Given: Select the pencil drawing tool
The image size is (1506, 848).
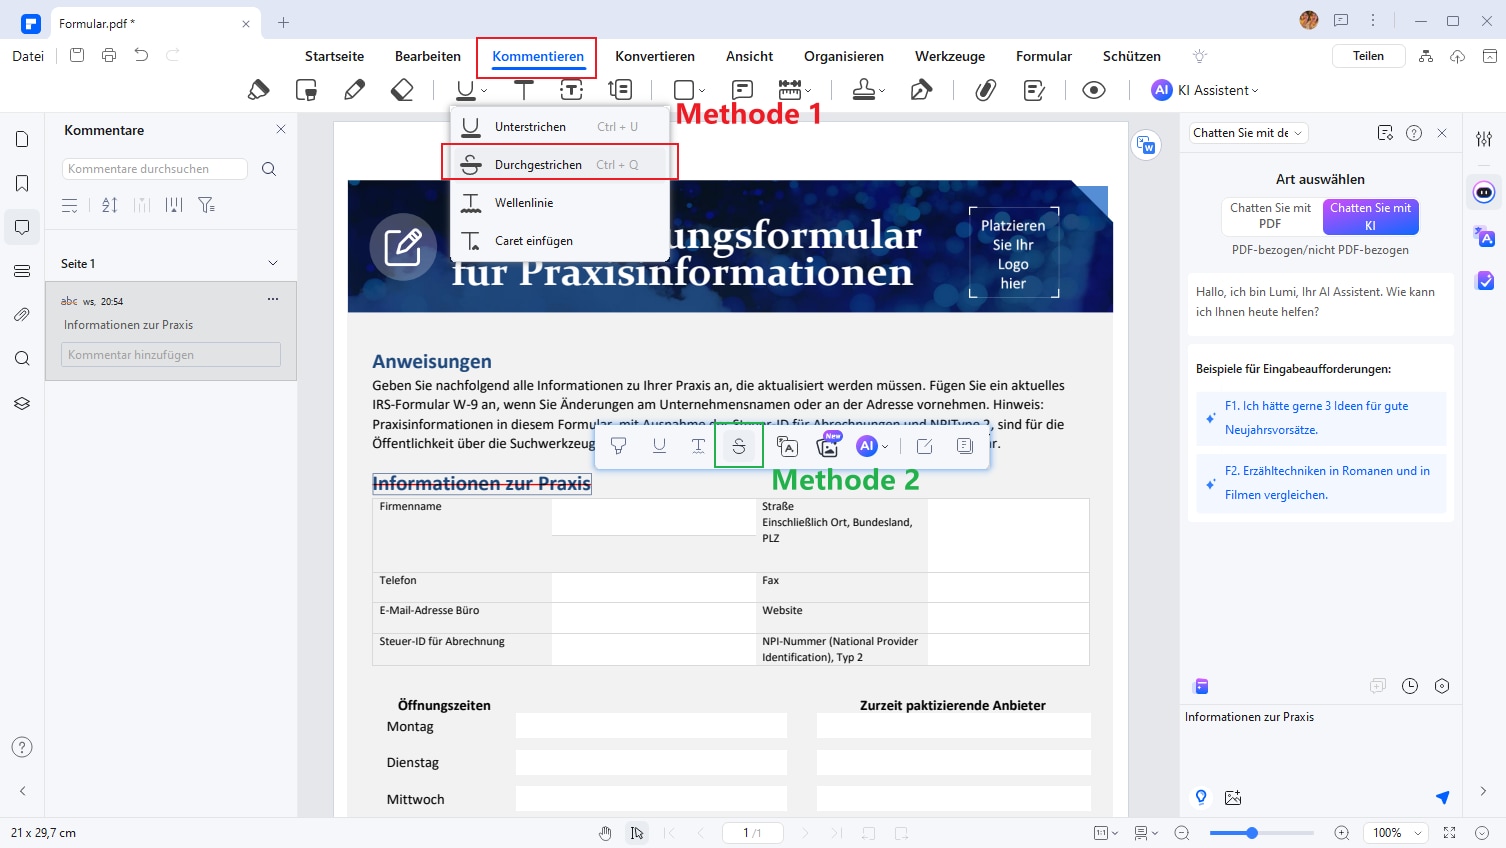Looking at the screenshot, I should [354, 90].
